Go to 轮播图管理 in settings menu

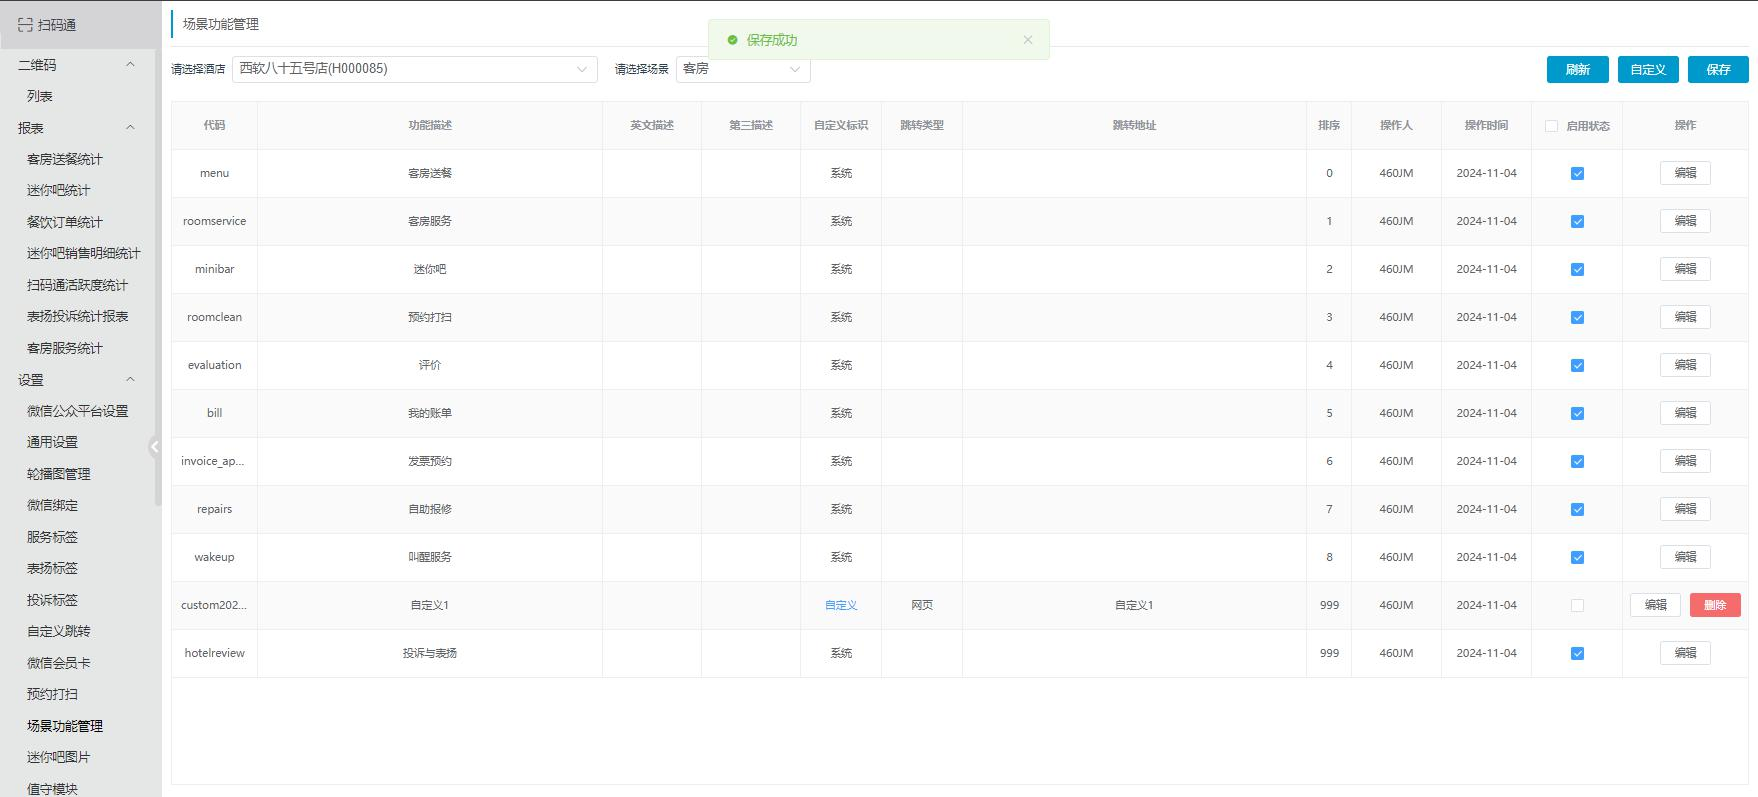pyautogui.click(x=58, y=474)
